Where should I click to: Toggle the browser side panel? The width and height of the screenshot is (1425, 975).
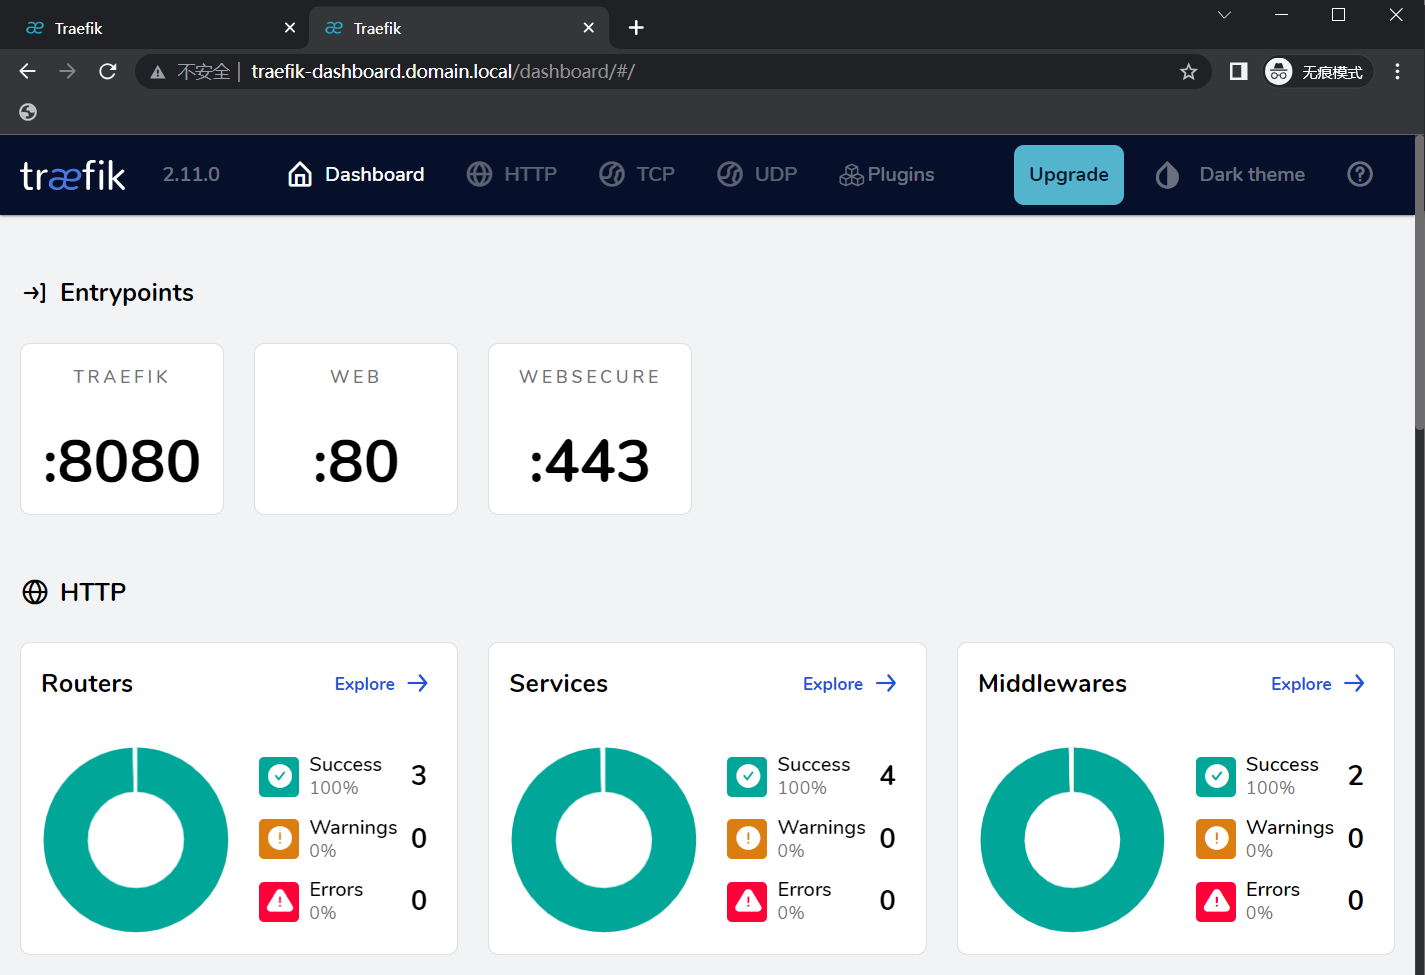[1238, 71]
